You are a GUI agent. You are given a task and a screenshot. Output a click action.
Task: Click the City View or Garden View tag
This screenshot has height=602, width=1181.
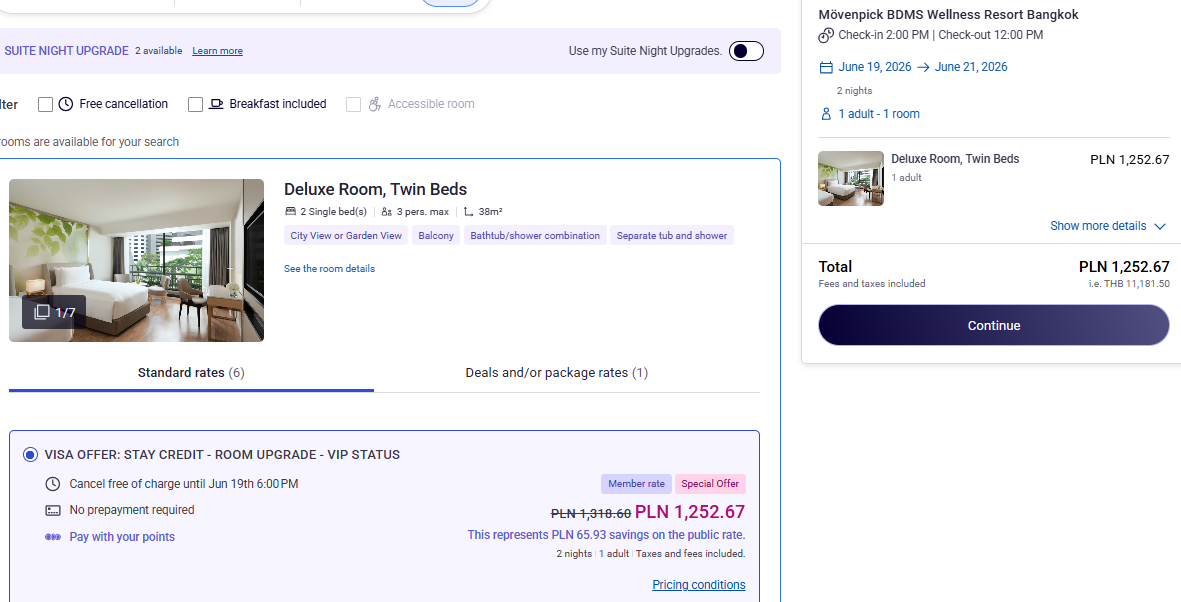(x=346, y=236)
